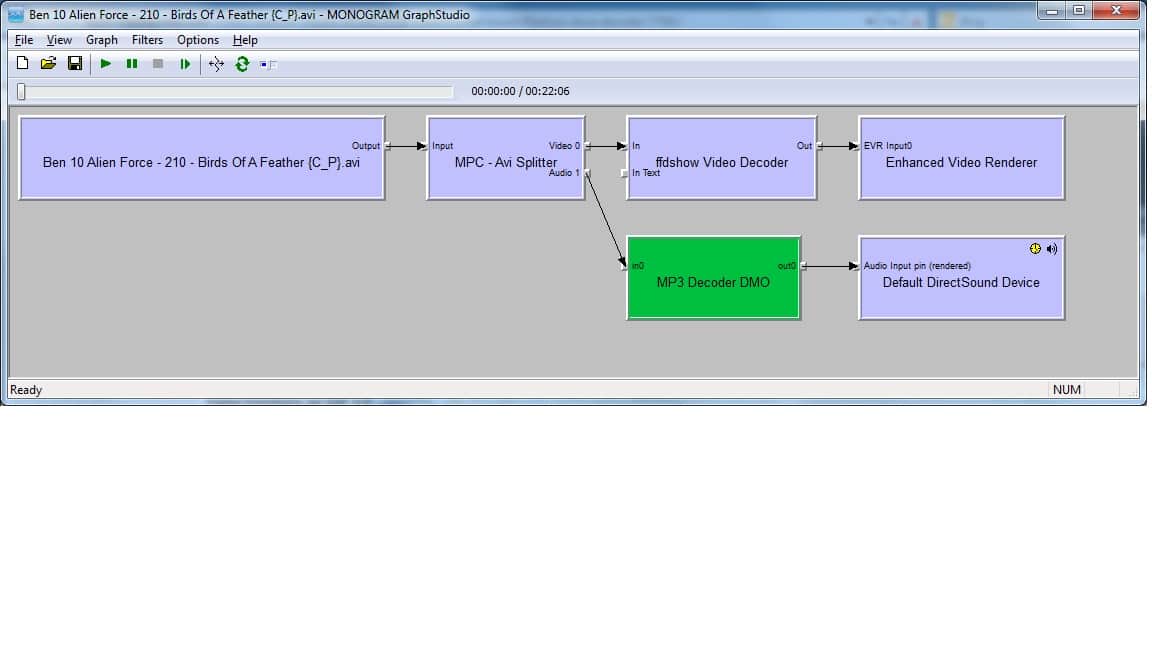
Task: Stop the graph with the stop icon
Action: click(x=158, y=64)
